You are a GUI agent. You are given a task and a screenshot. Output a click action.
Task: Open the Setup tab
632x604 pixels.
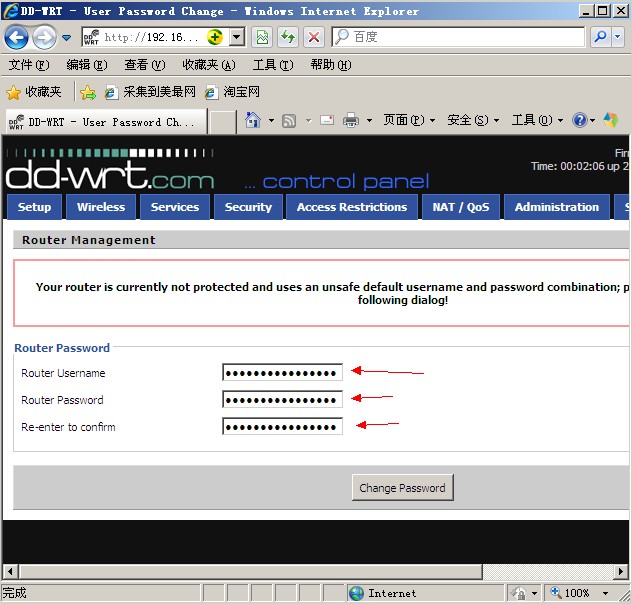[x=34, y=207]
